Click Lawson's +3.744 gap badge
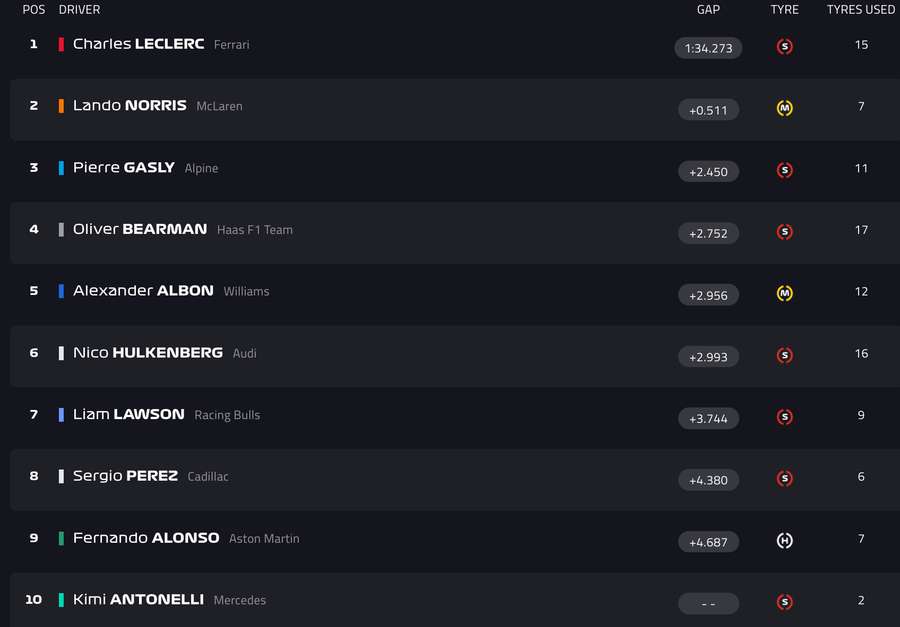 pyautogui.click(x=708, y=418)
